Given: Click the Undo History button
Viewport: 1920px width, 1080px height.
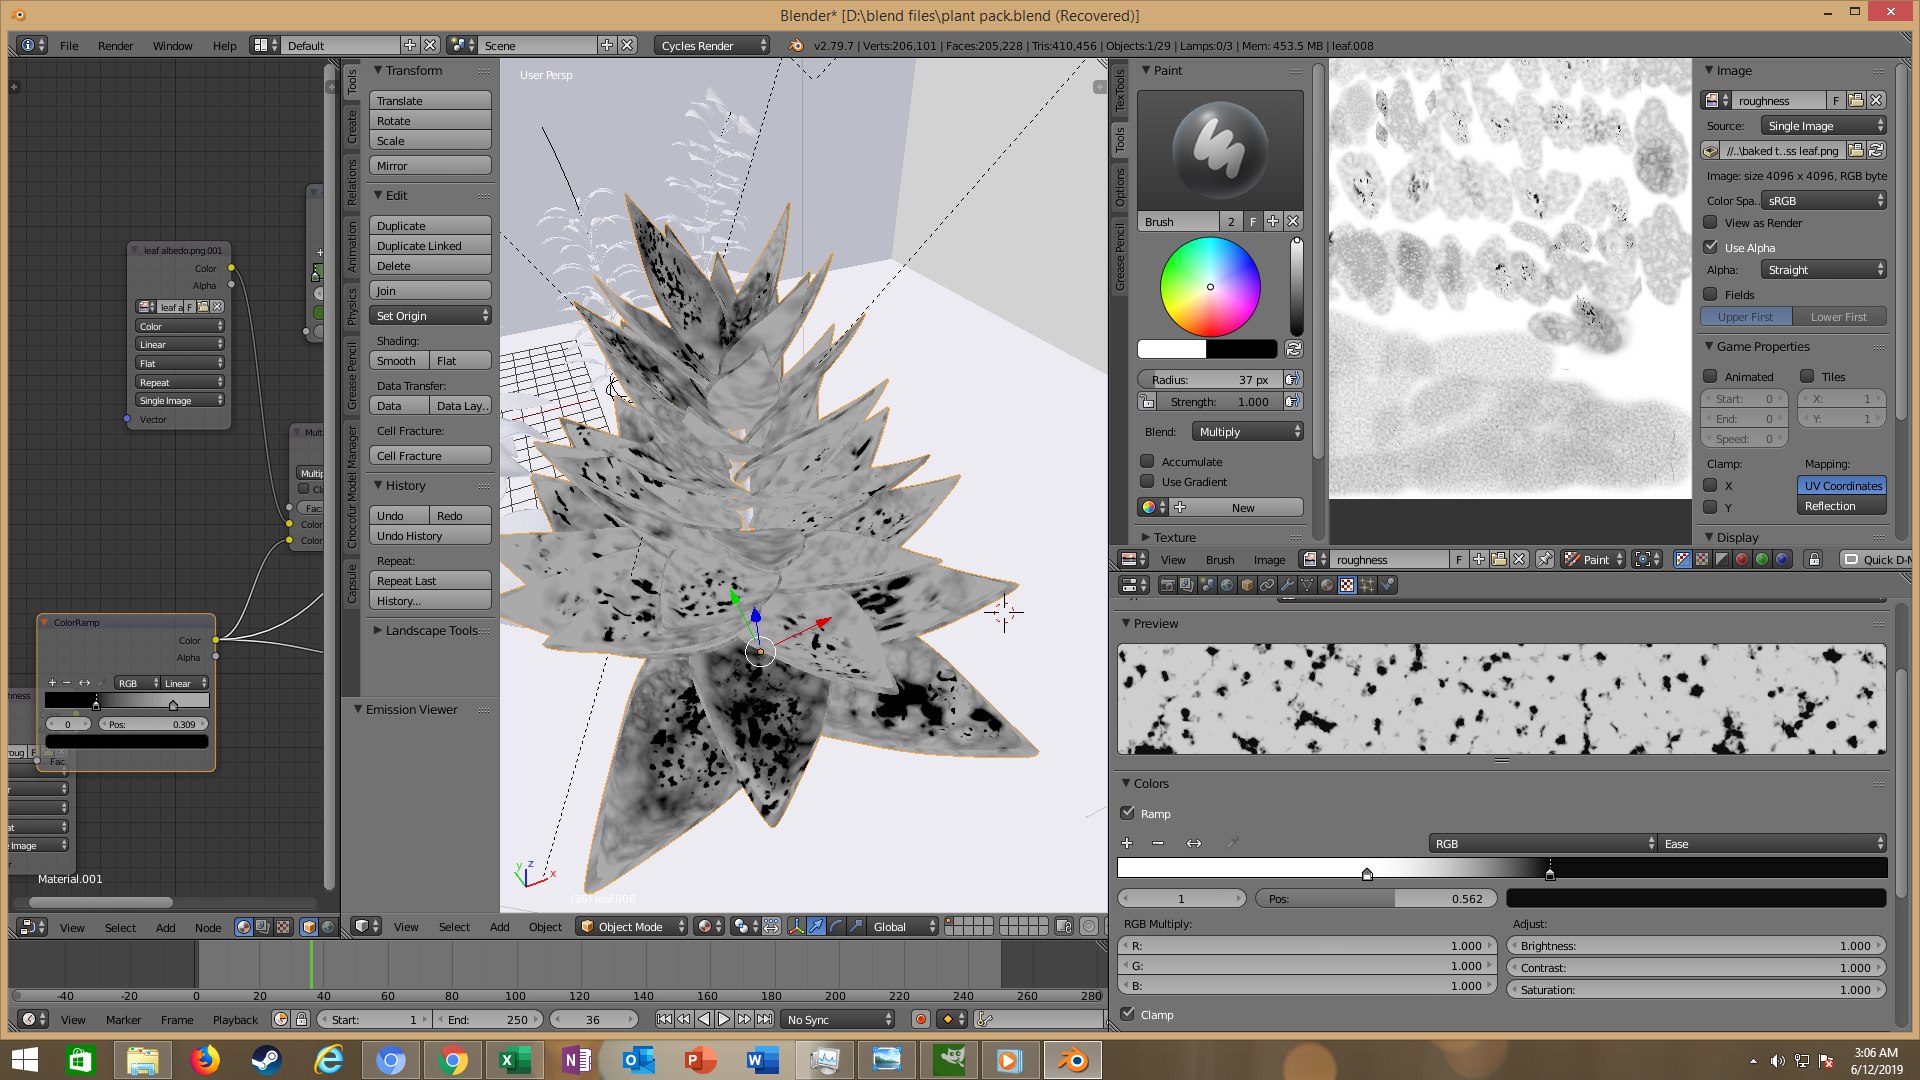Looking at the screenshot, I should click(x=430, y=536).
